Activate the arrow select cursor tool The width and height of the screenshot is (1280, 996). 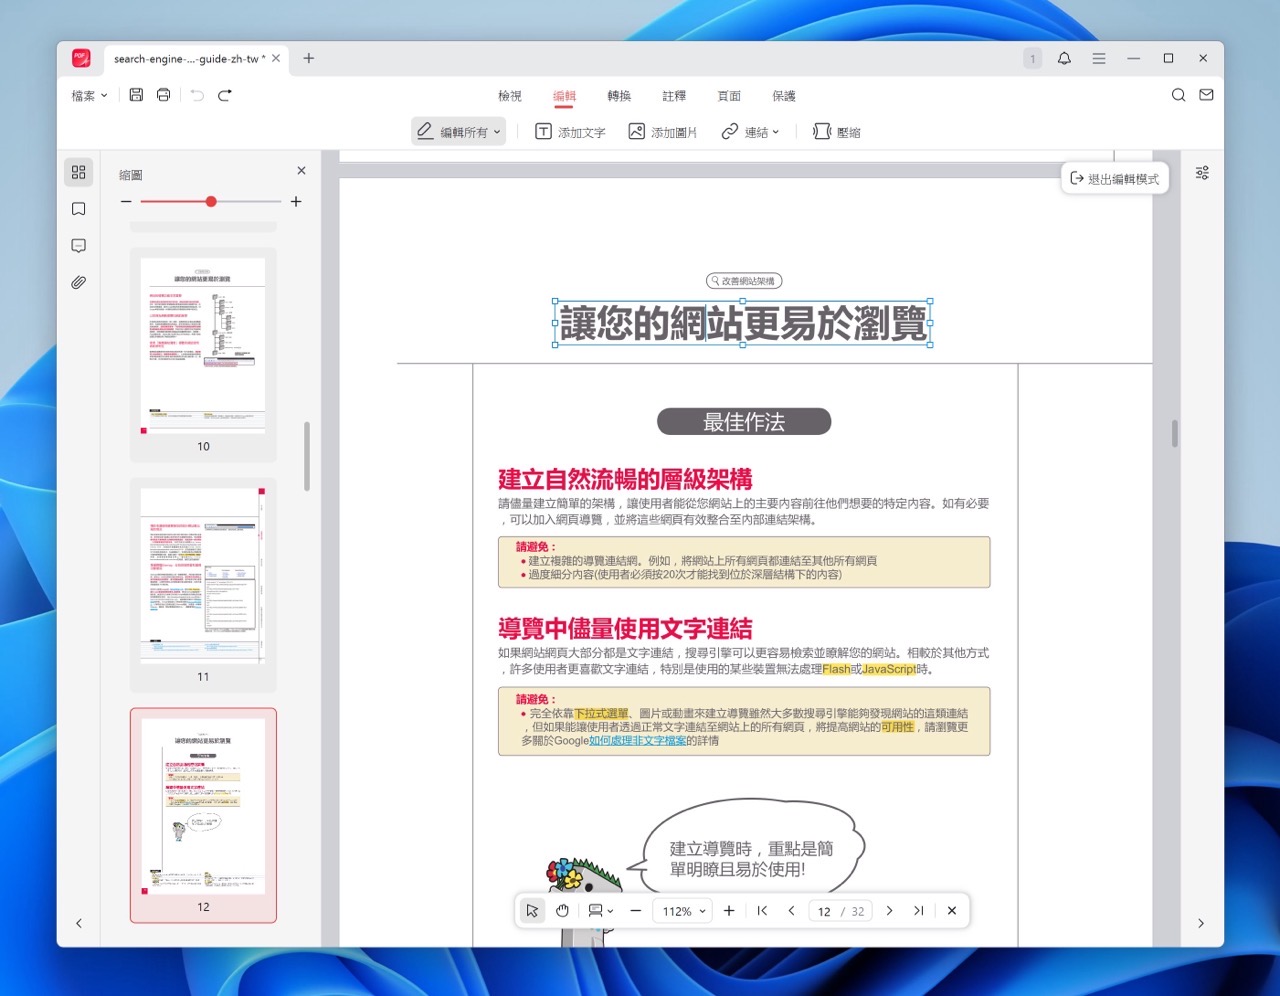532,911
